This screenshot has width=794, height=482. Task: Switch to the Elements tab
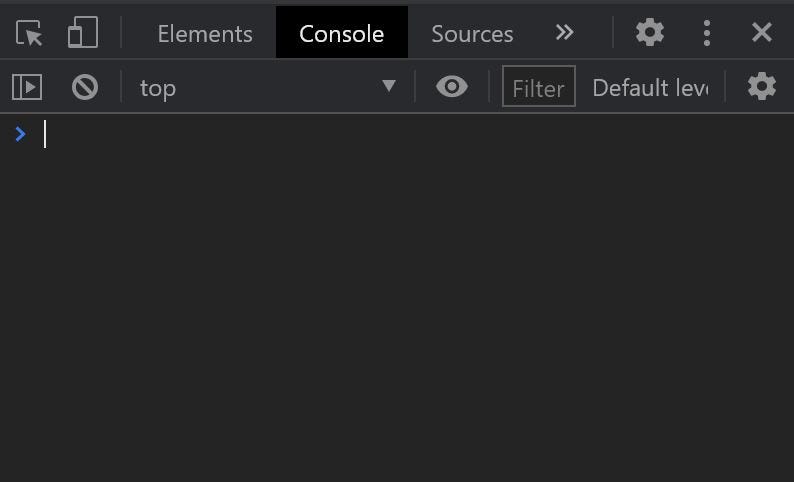(x=205, y=34)
